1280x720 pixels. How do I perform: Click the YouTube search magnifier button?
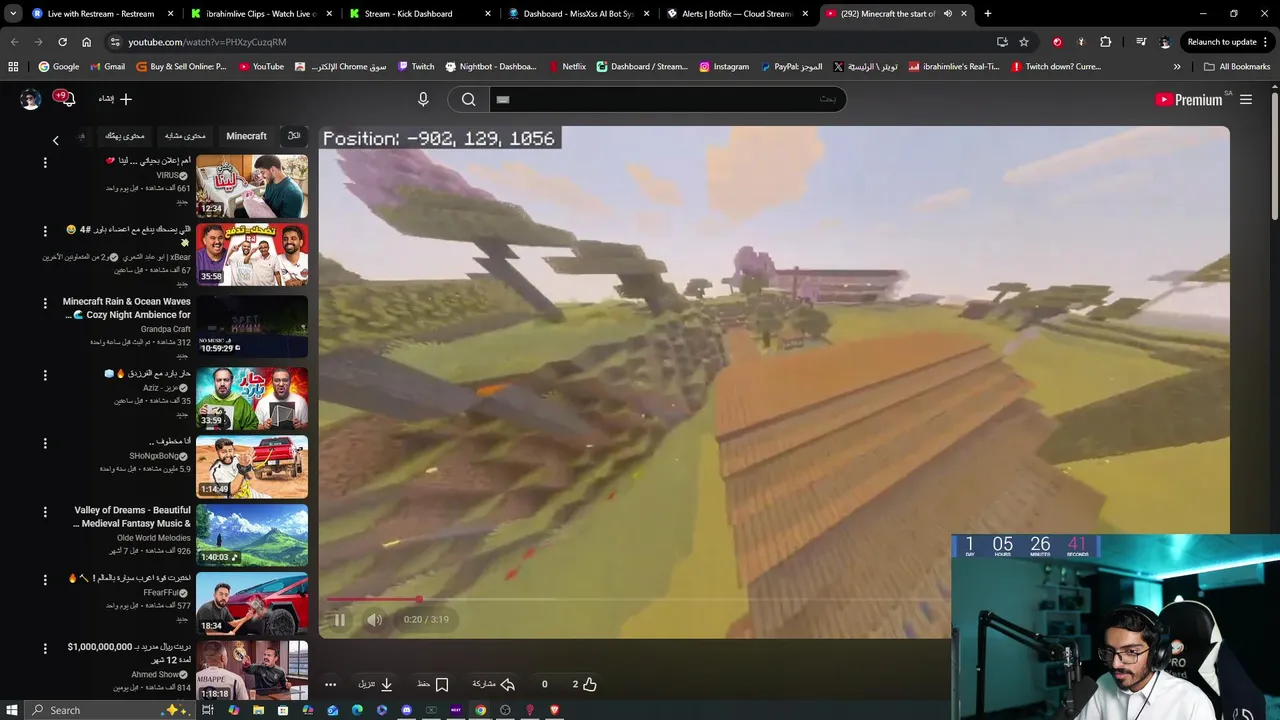(x=468, y=99)
